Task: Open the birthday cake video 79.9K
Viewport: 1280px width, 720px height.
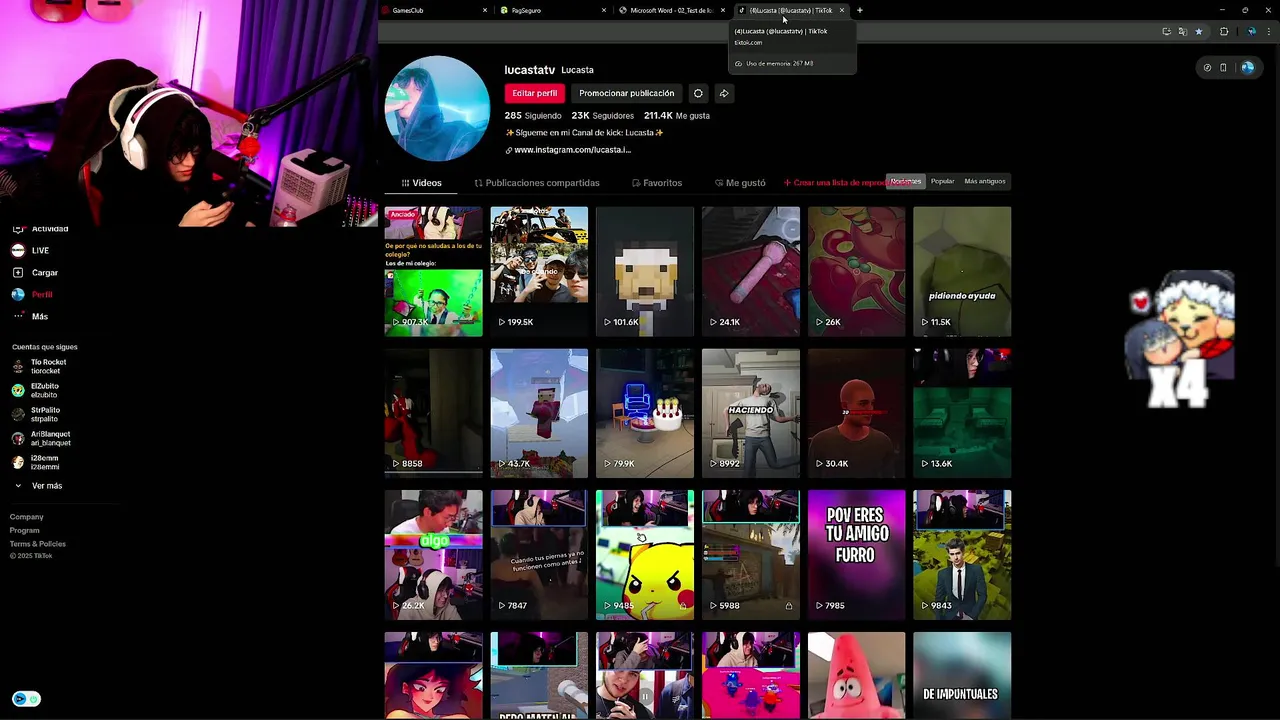Action: pyautogui.click(x=645, y=413)
